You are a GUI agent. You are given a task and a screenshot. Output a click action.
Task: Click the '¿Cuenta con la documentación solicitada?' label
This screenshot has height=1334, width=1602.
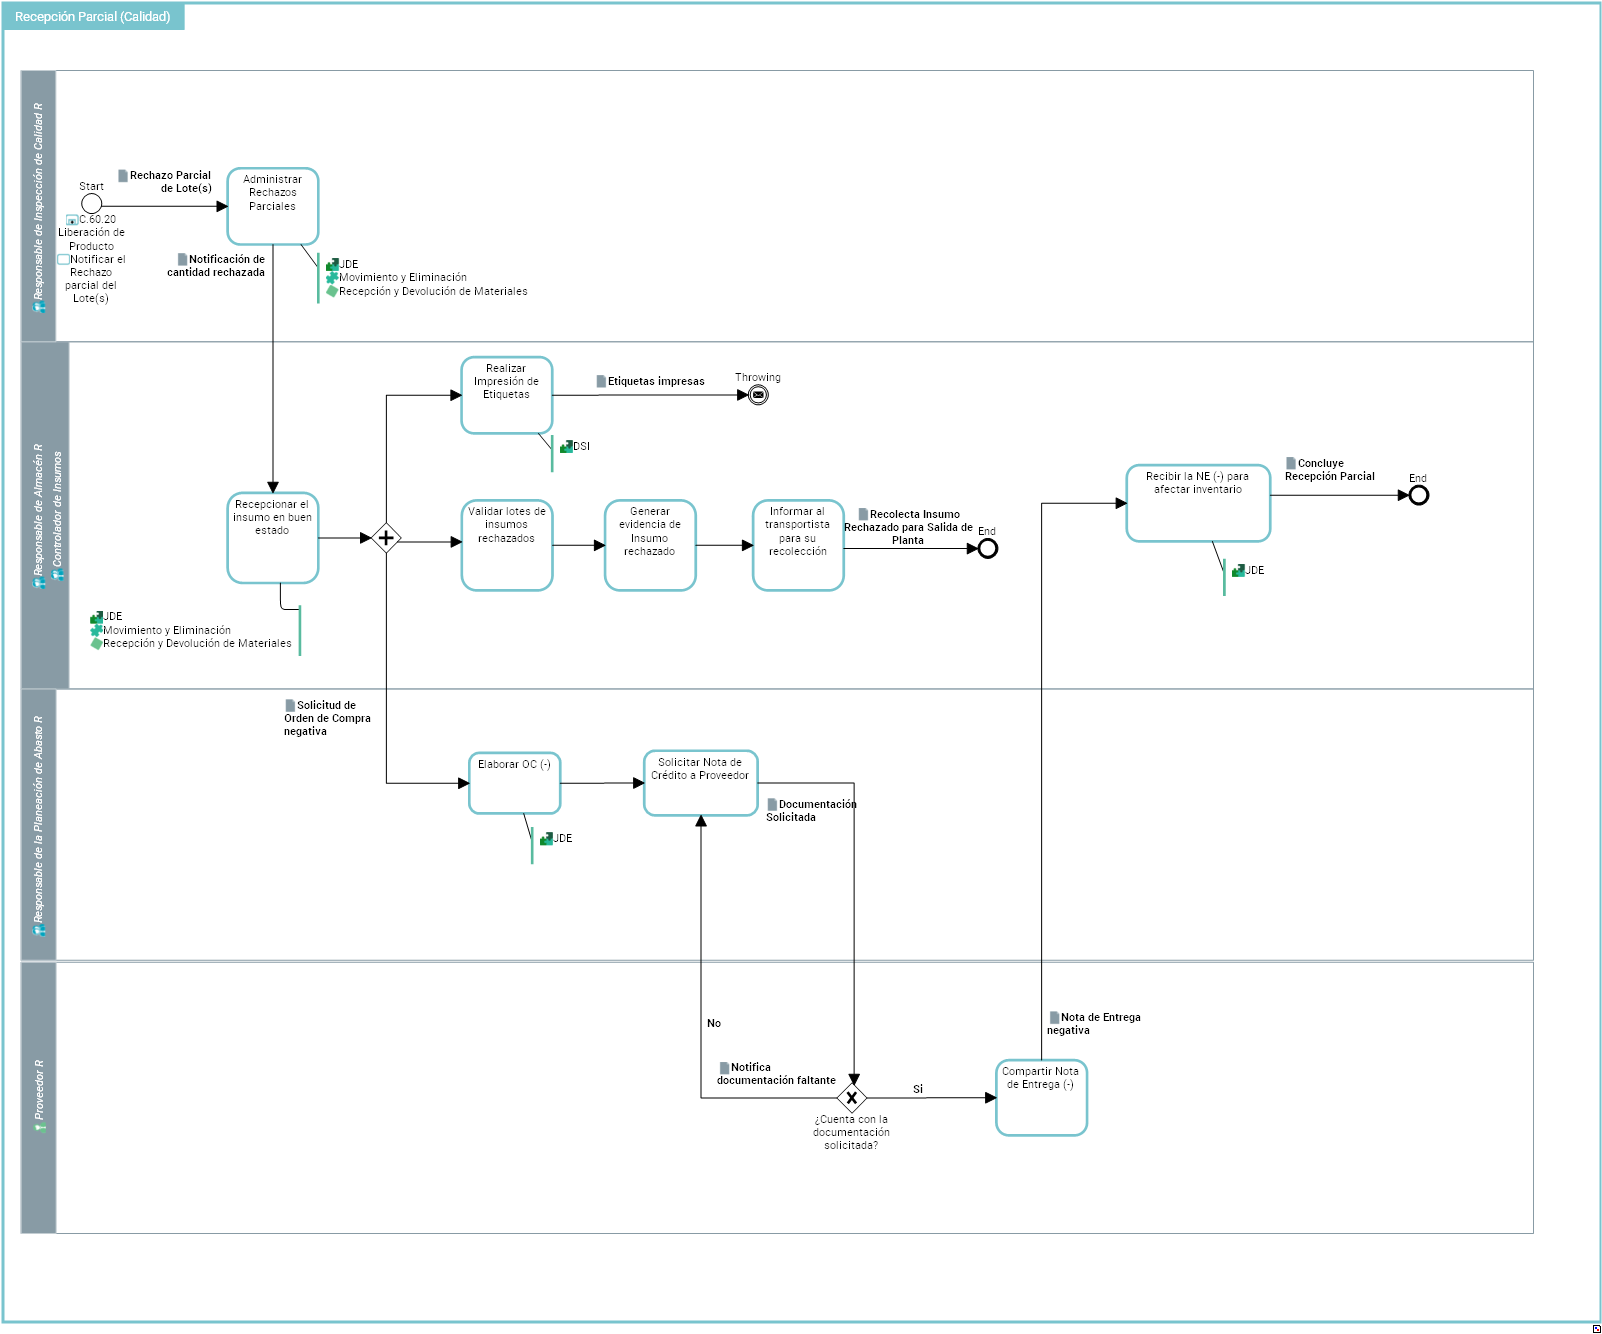[851, 1132]
